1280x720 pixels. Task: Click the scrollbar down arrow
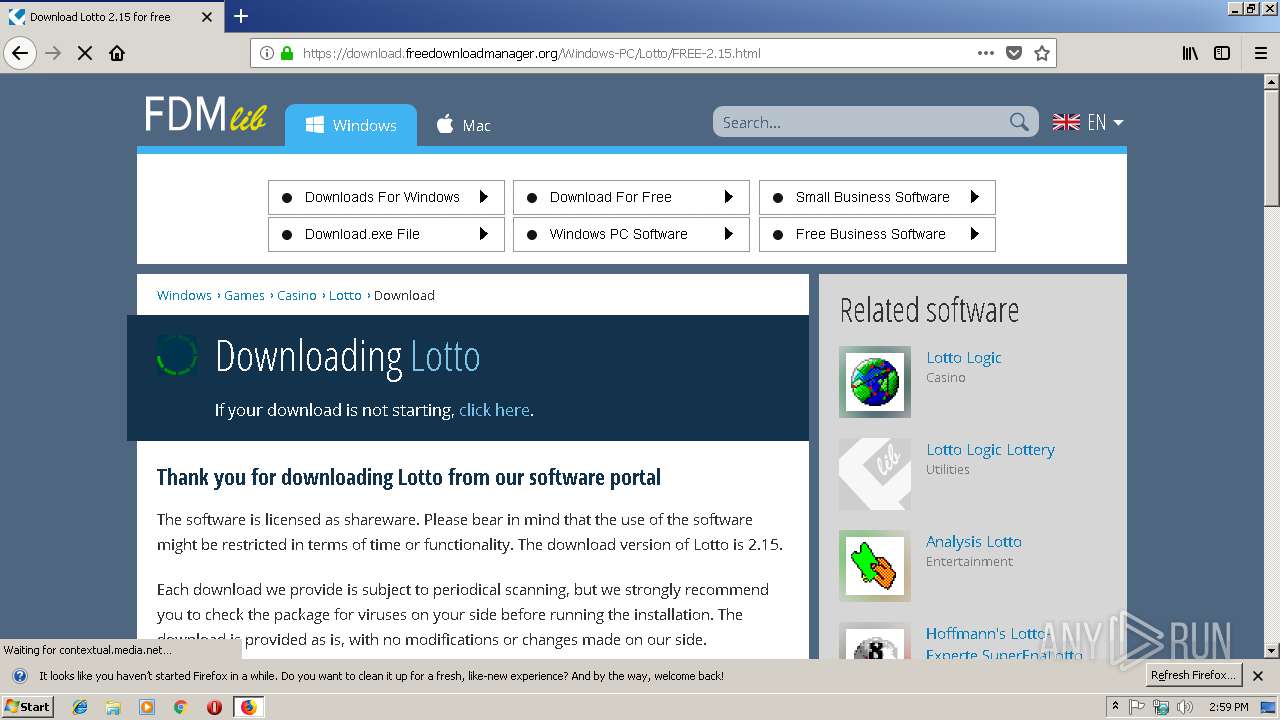point(1271,650)
